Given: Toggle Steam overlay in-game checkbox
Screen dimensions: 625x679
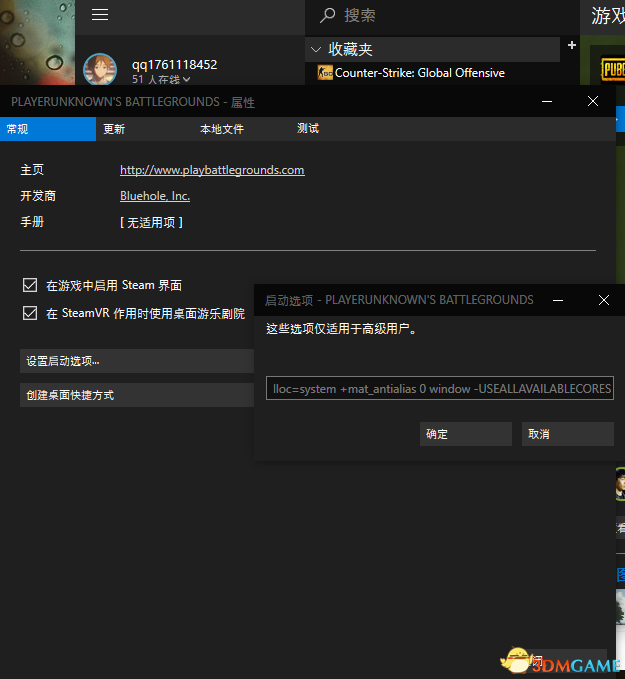Looking at the screenshot, I should [29, 285].
